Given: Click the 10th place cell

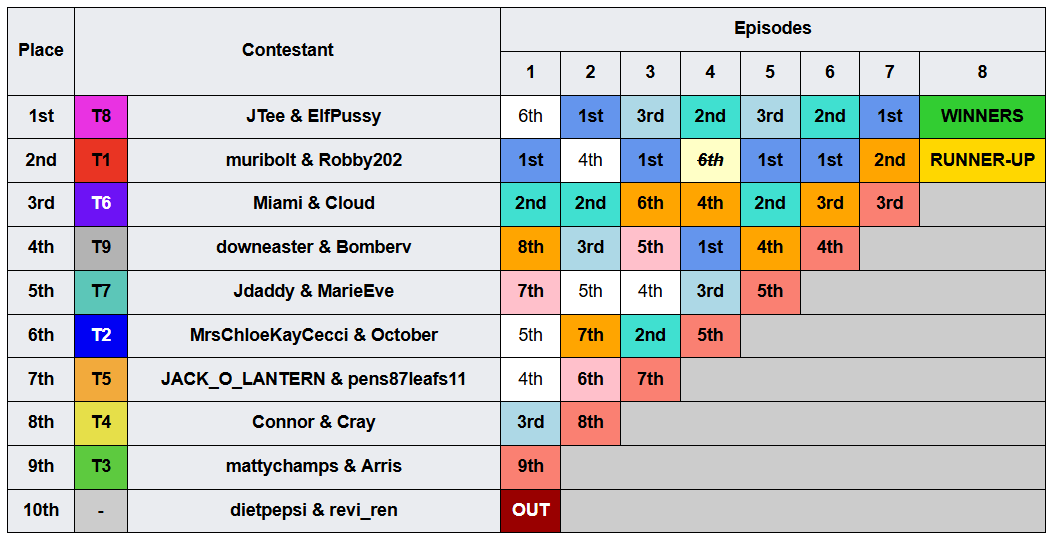Looking at the screenshot, I should (41, 510).
